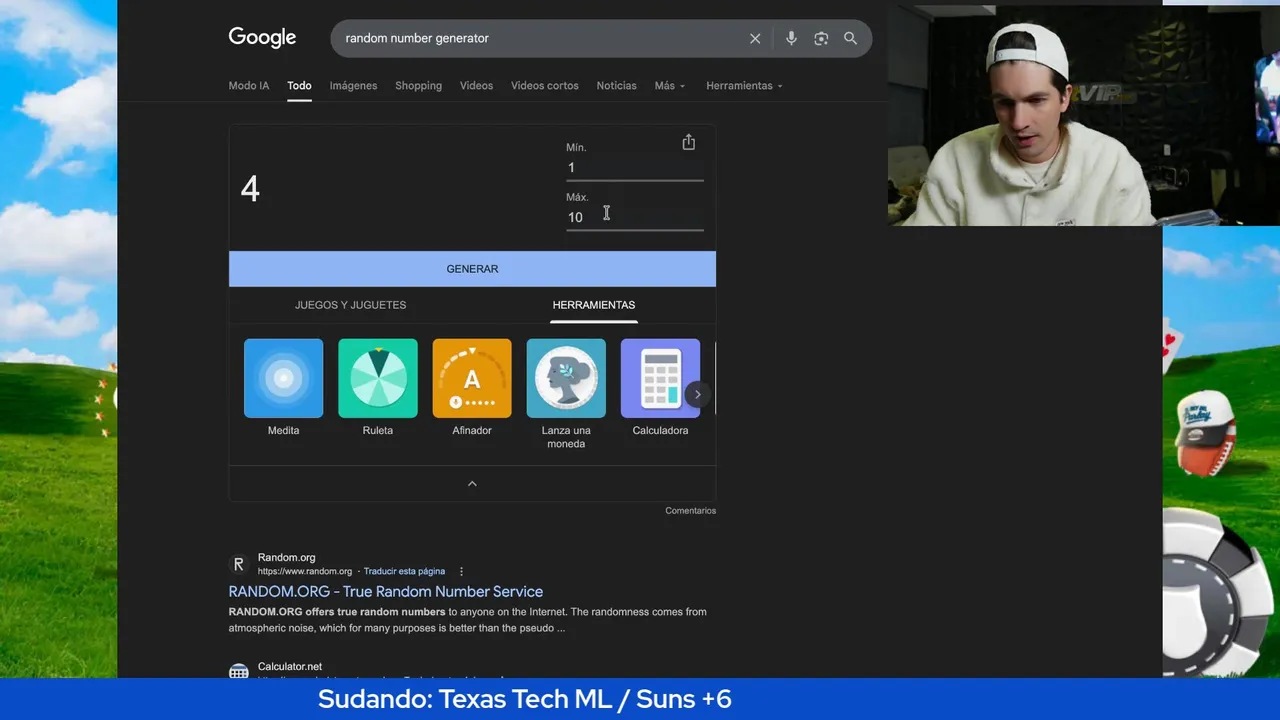Click the Afinador label
The image size is (1280, 720).
click(x=472, y=431)
